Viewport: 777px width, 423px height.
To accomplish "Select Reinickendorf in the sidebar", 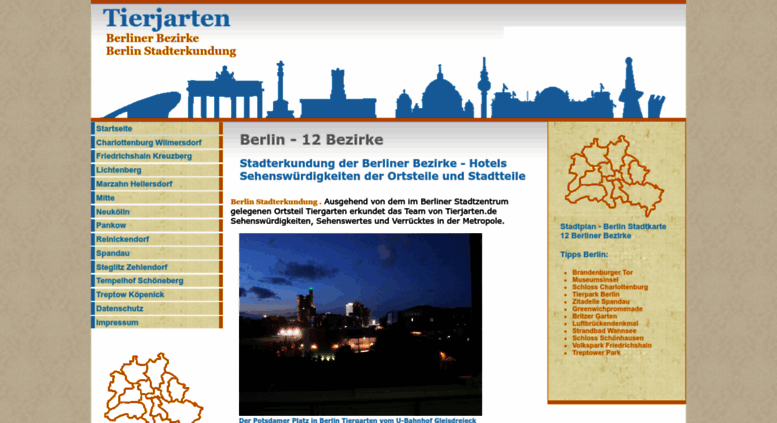I will [157, 239].
